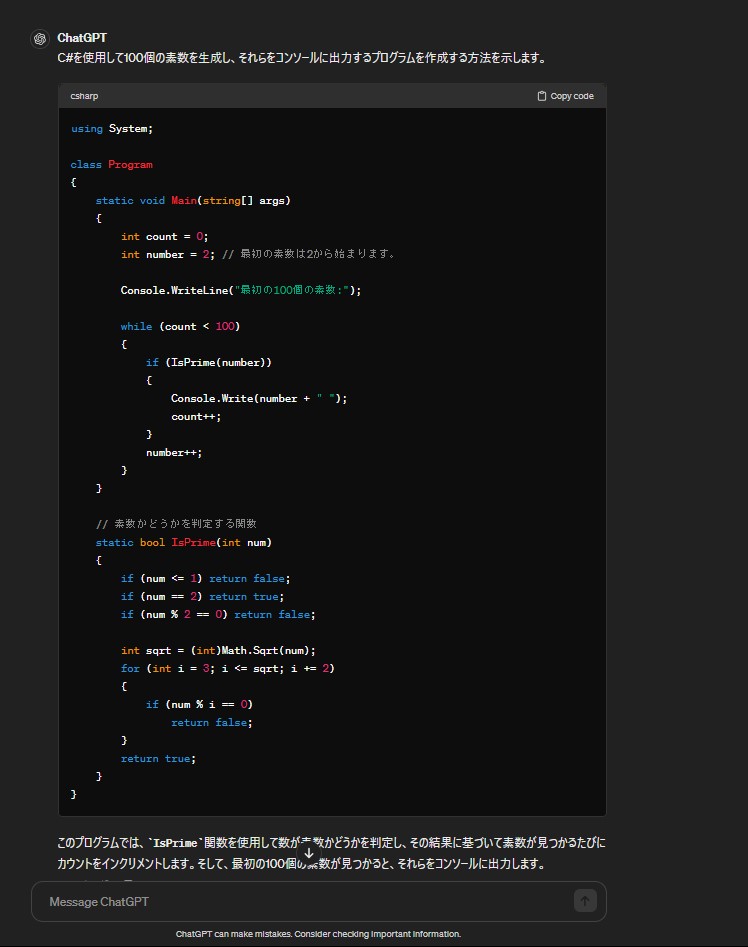Click the intro sentence starting with C#
Screen dimensions: 748x947
pyautogui.click(x=302, y=58)
